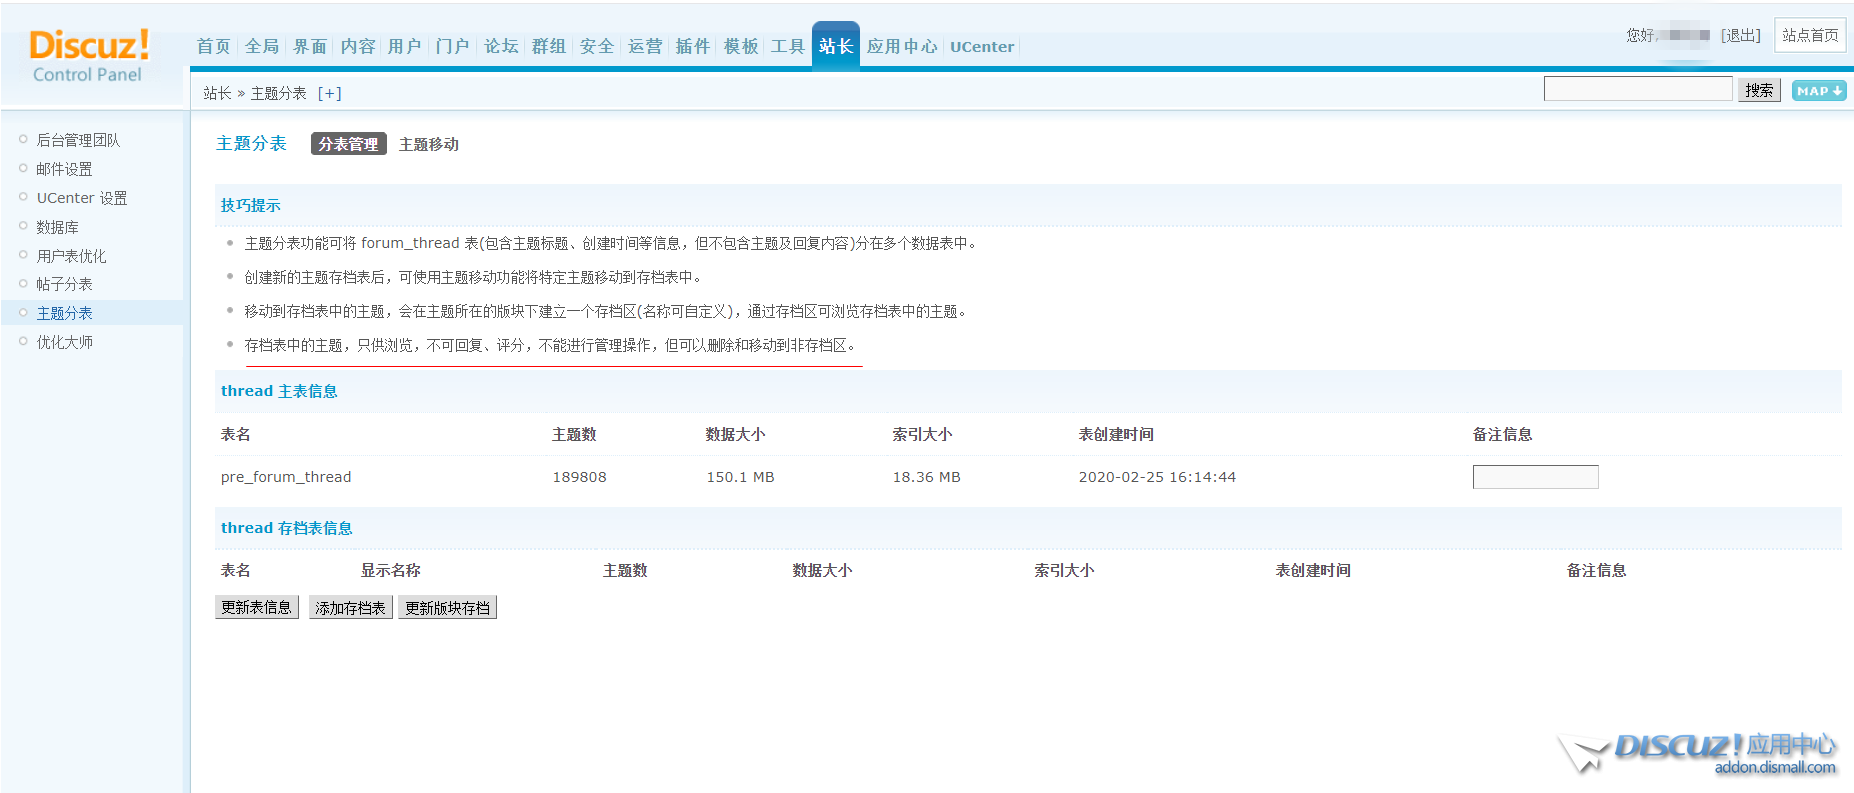Open the 应用中心 top menu
Screen dimensions: 1854x793
coord(901,46)
